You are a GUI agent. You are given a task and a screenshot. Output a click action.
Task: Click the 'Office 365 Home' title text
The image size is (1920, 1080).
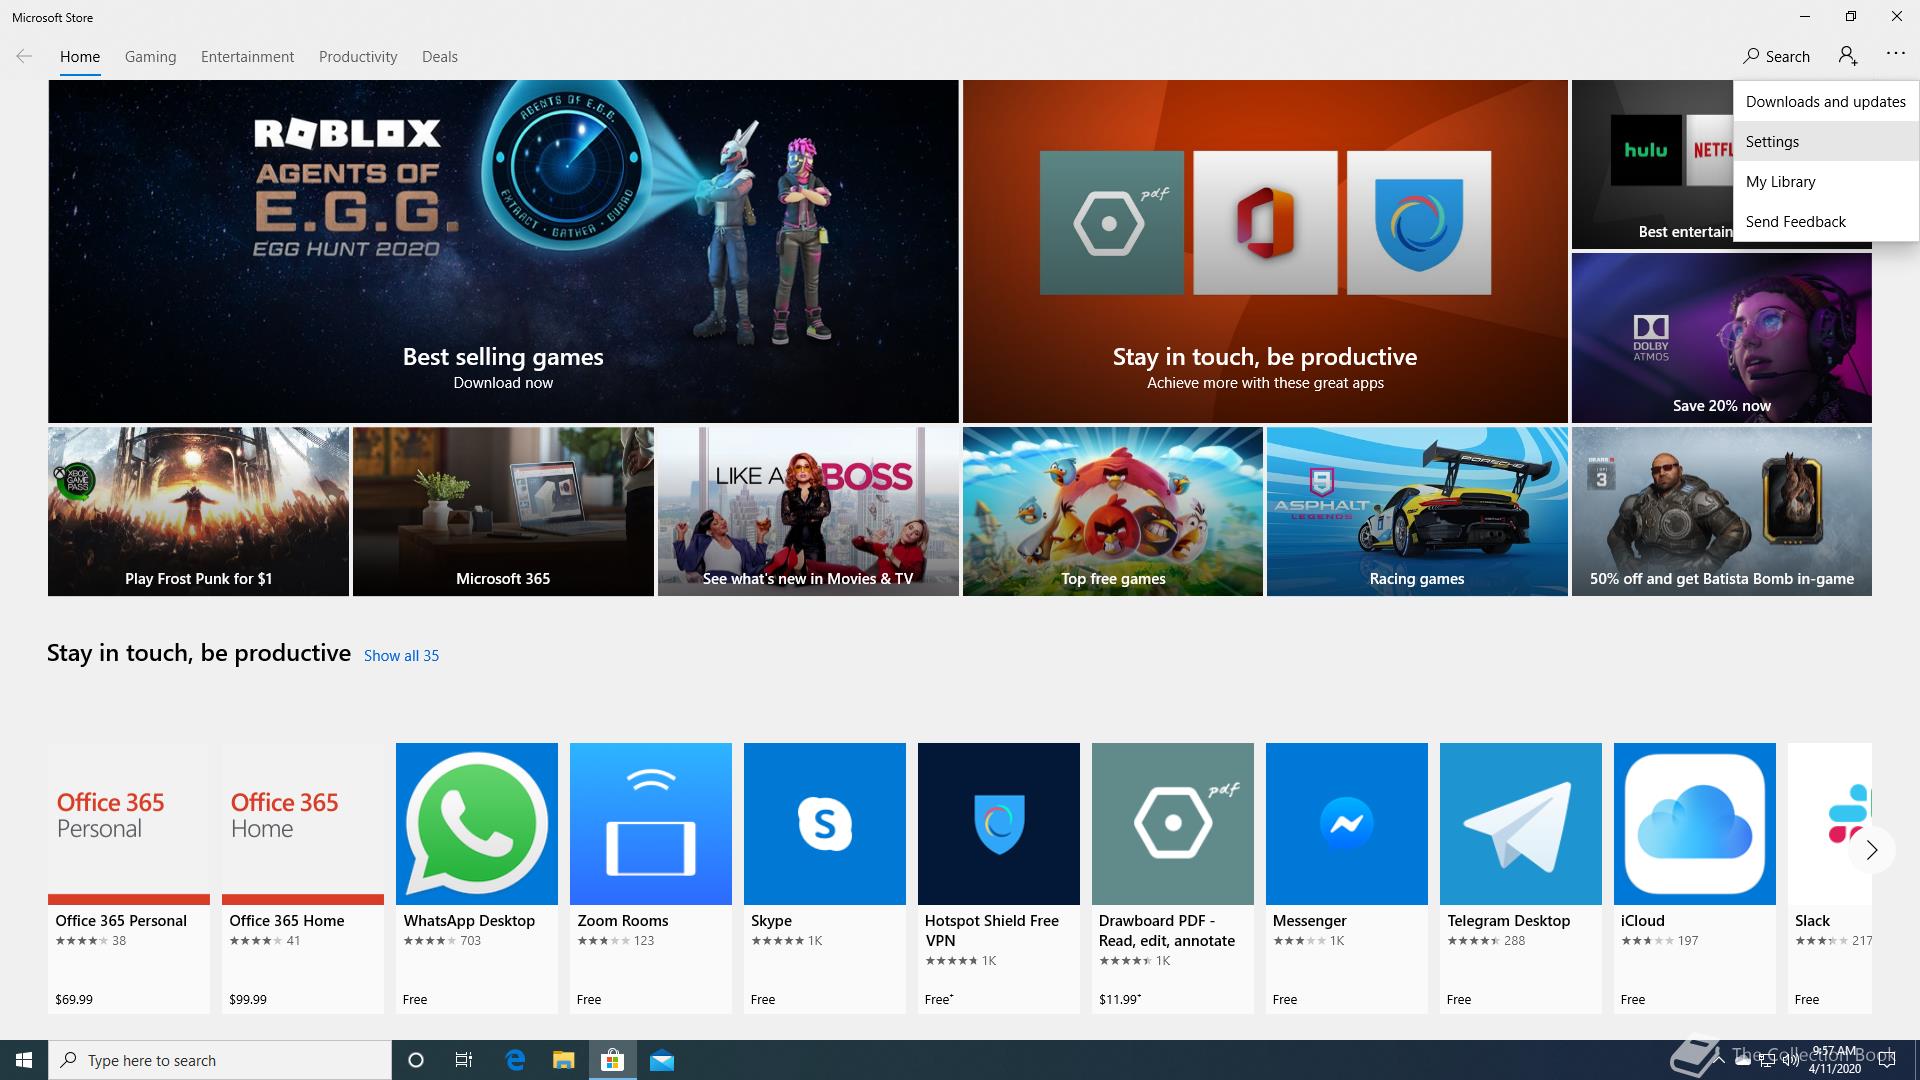pos(287,921)
